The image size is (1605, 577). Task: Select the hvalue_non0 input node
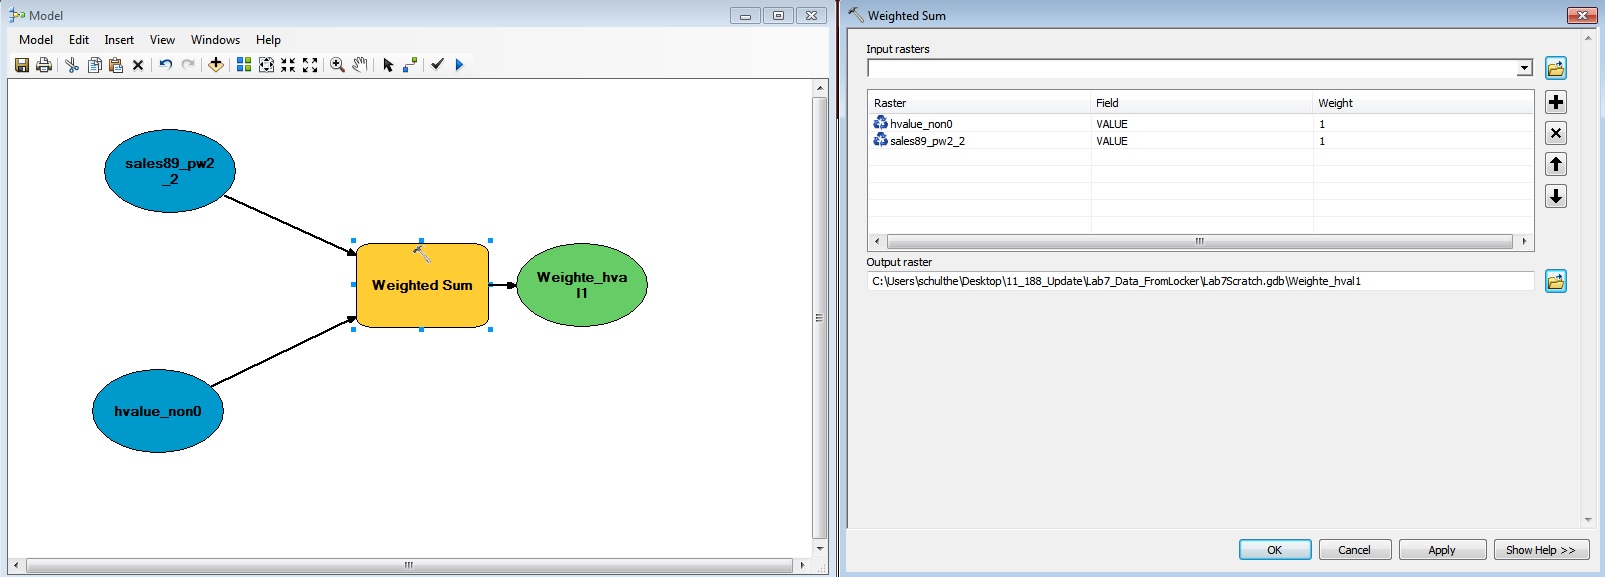point(158,411)
